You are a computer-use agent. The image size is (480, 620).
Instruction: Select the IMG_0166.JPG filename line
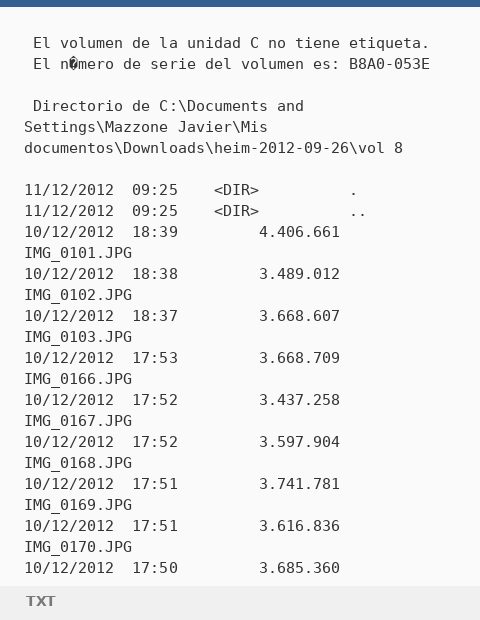(x=78, y=379)
